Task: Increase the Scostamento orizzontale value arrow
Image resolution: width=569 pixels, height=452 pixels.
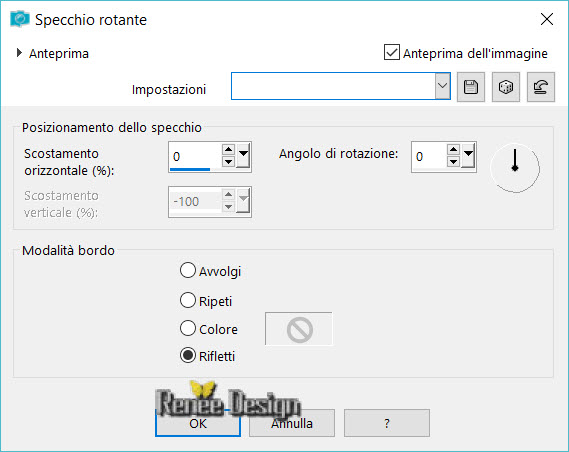Action: [228, 150]
